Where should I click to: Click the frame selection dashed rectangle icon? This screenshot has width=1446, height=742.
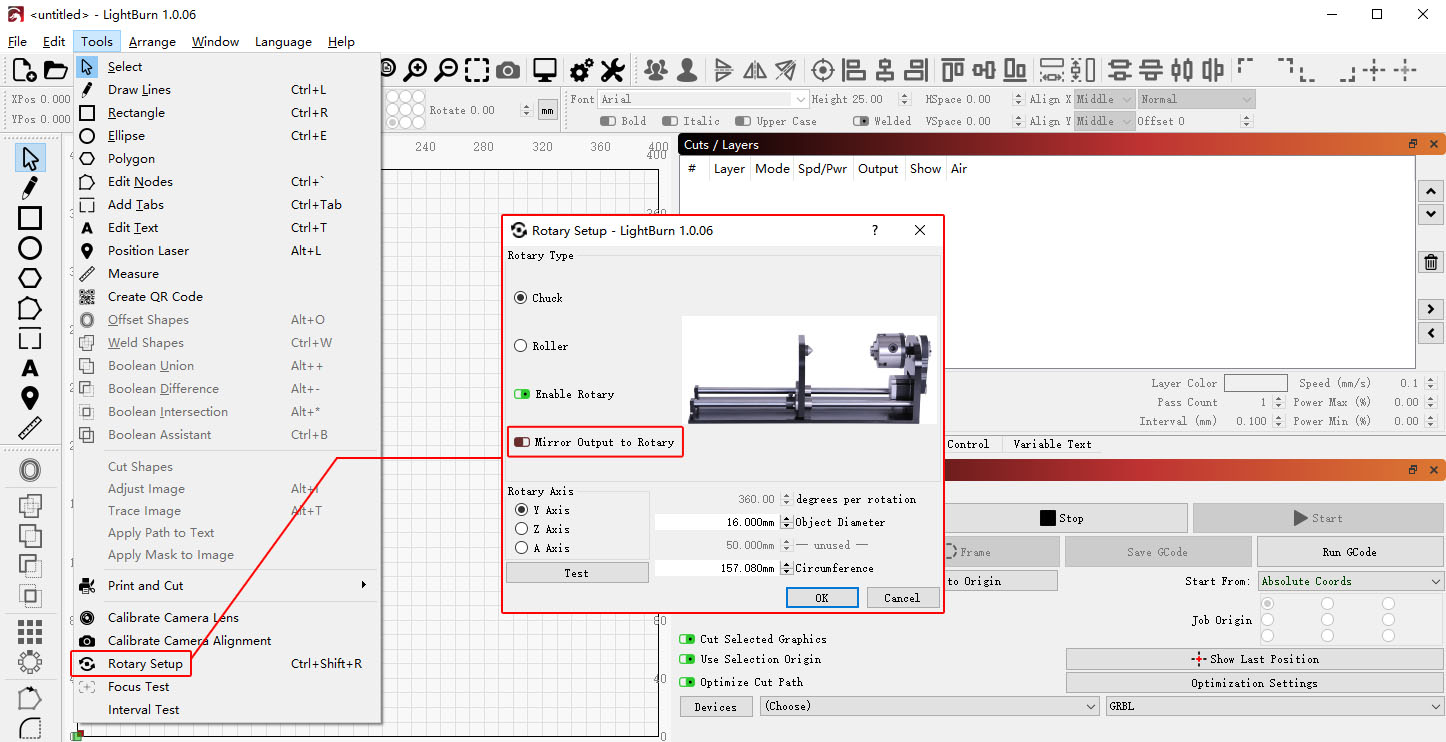[477, 70]
